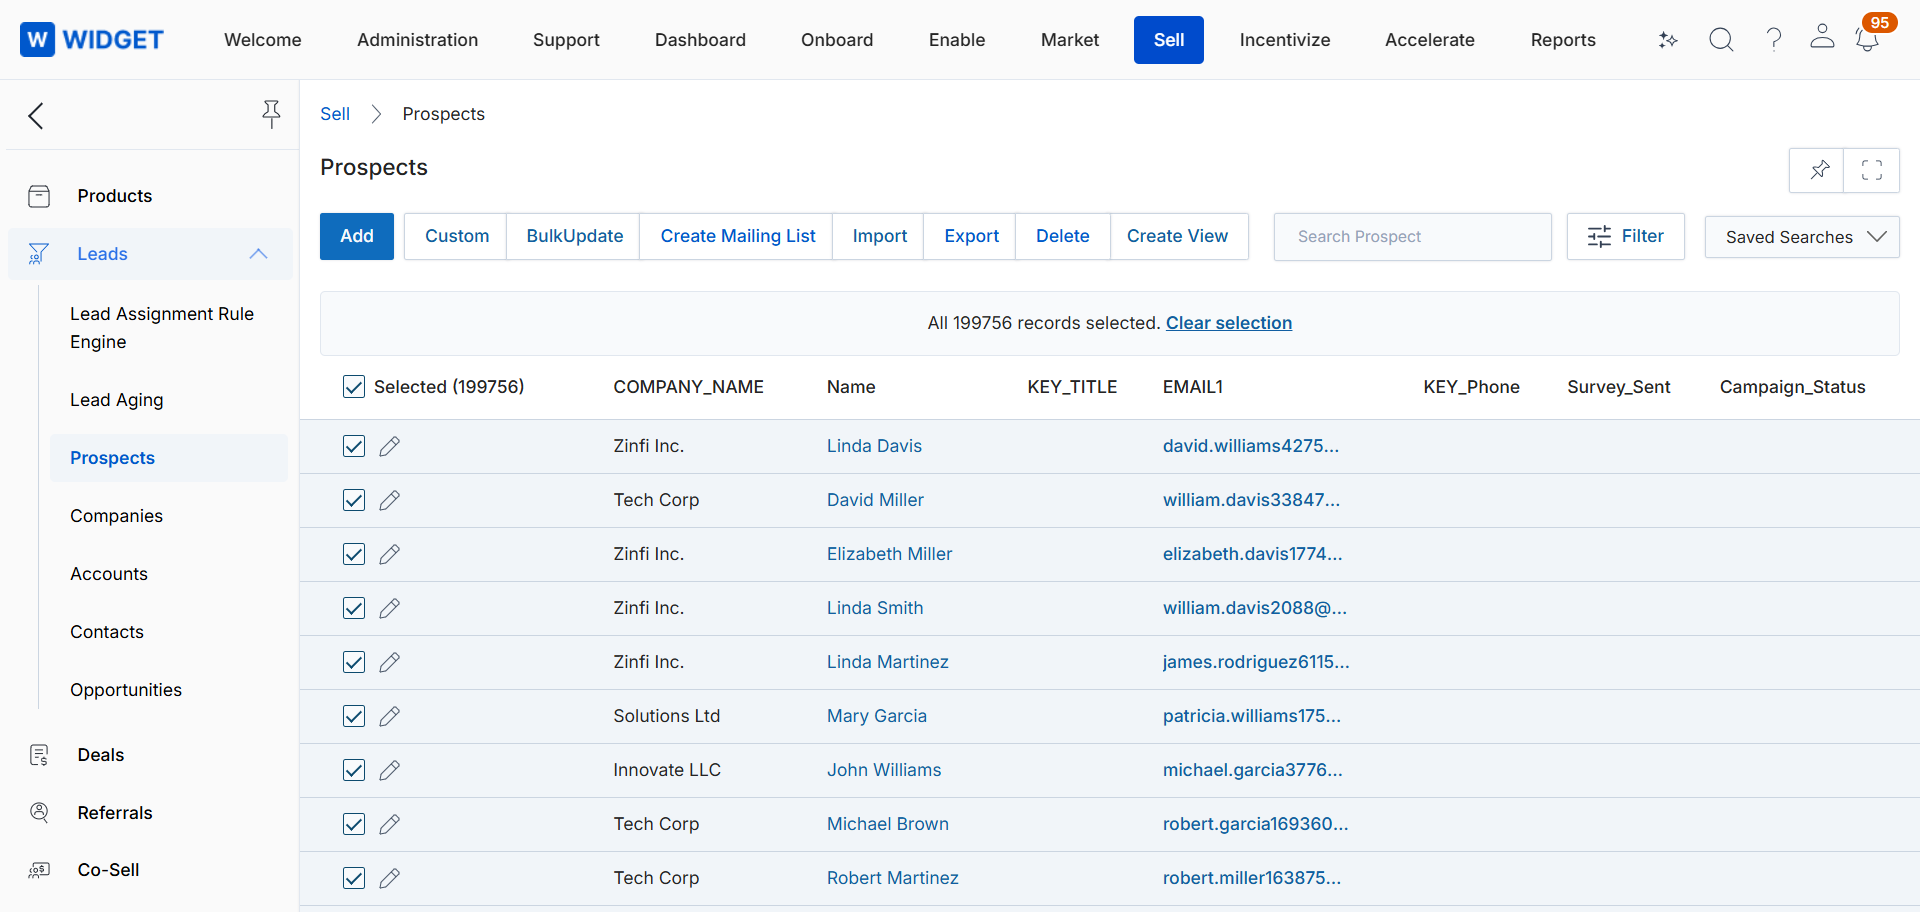Uncheck the Selected (199756) header checkbox
1920x912 pixels.
pos(354,387)
